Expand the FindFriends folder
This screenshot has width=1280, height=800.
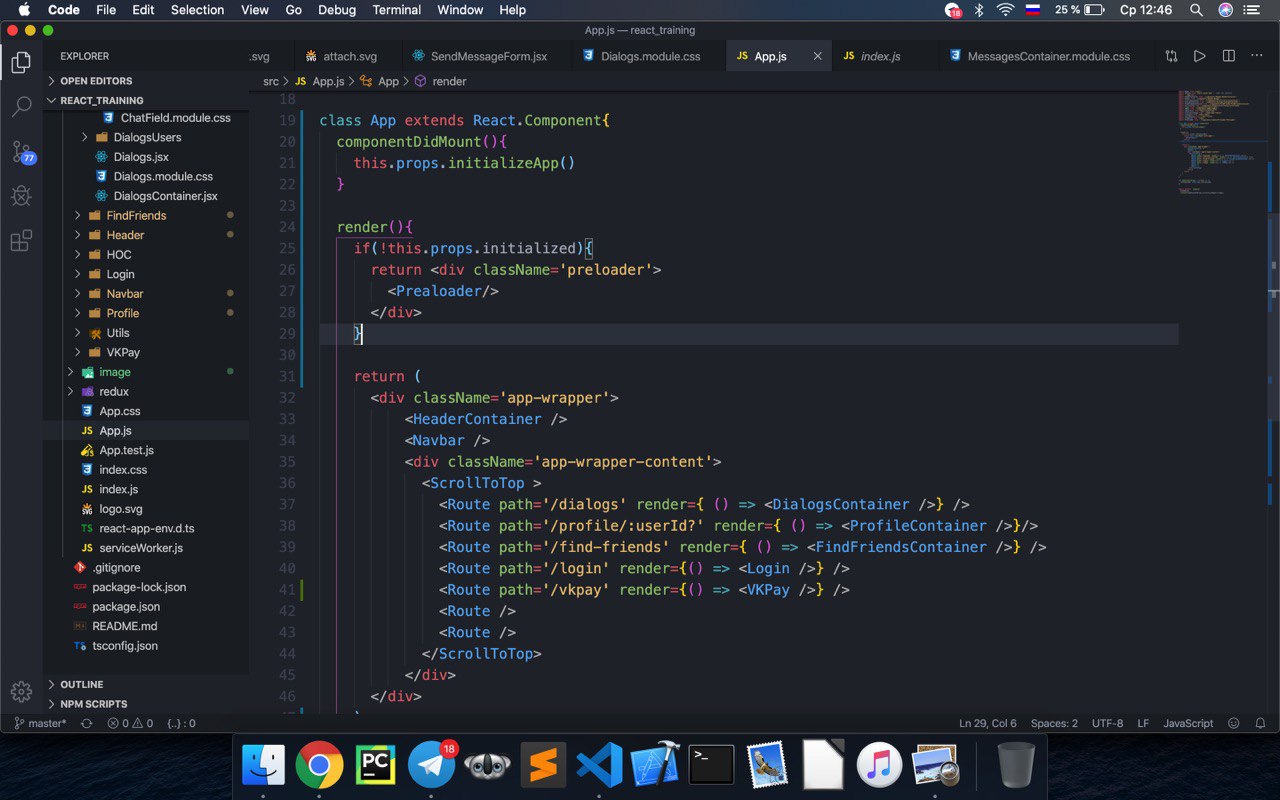pyautogui.click(x=136, y=215)
